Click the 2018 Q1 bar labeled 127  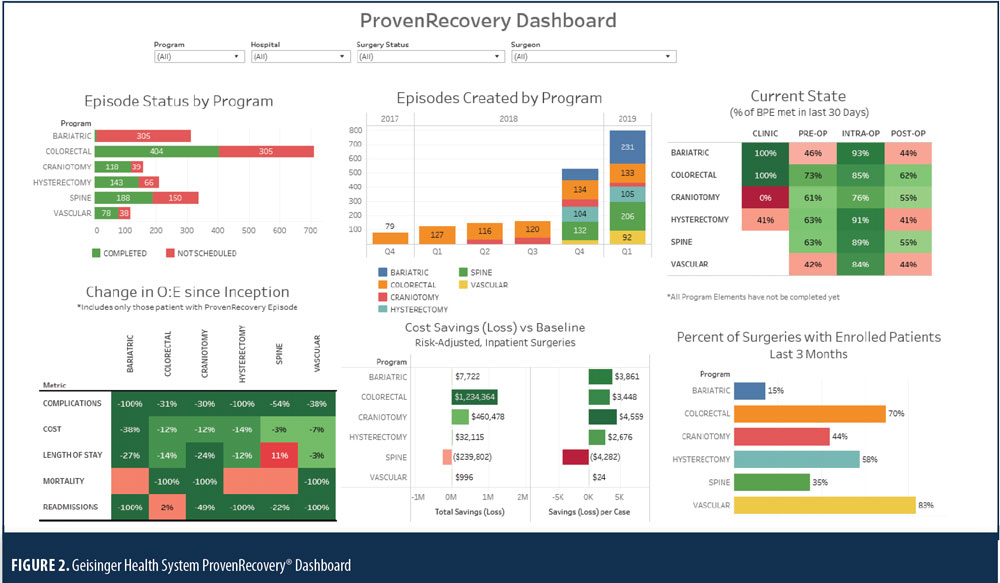[x=437, y=235]
